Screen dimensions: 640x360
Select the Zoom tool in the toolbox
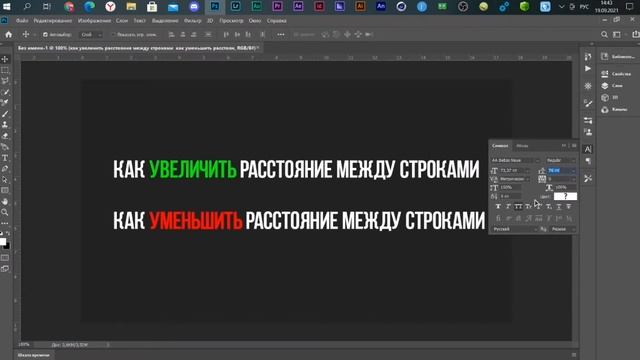tap(5, 212)
